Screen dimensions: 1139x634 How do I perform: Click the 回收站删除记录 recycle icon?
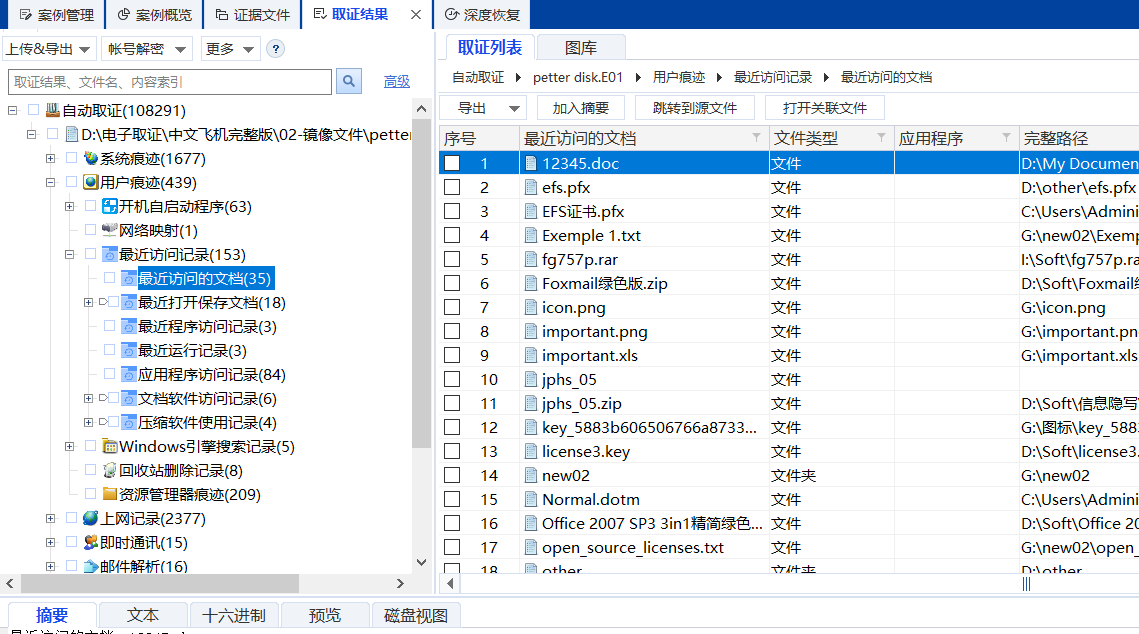[110, 471]
